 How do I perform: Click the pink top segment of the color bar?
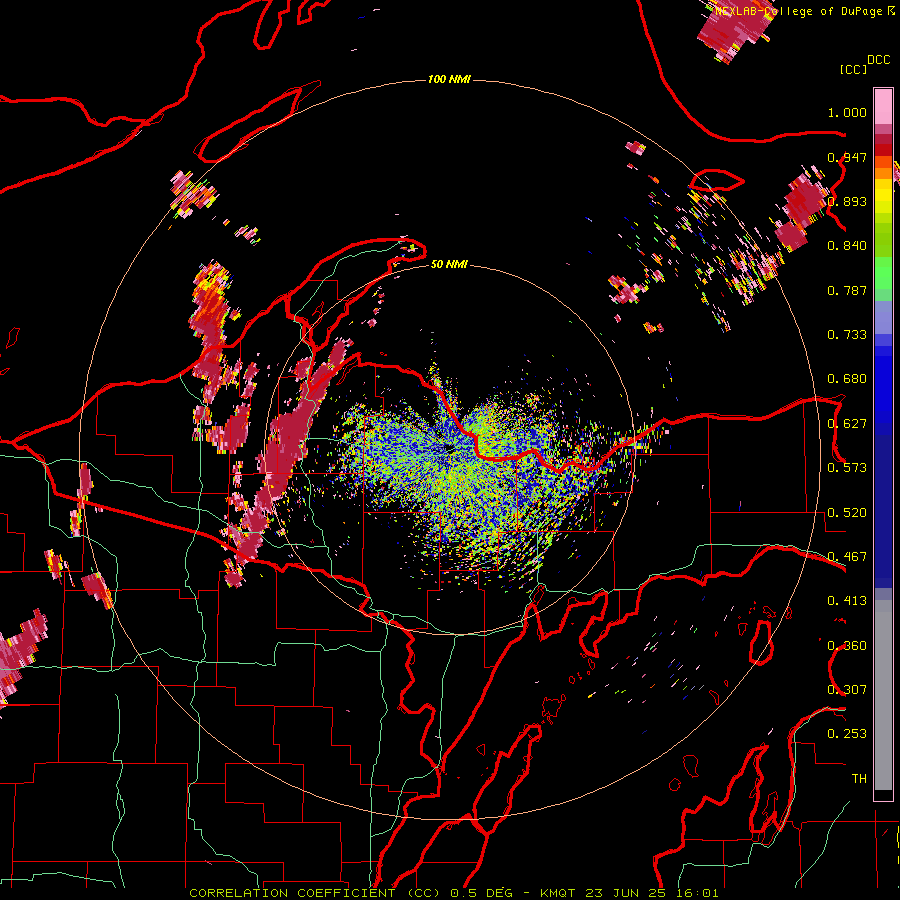click(x=883, y=106)
